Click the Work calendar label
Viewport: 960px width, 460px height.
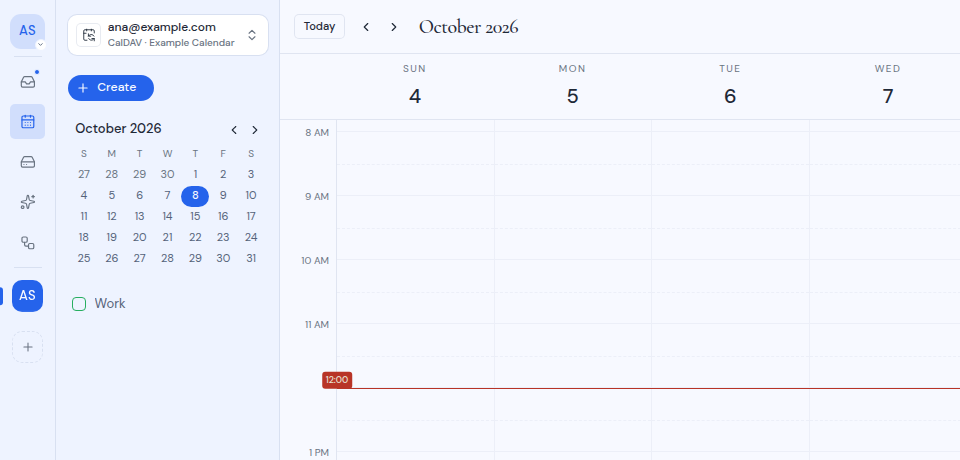pyautogui.click(x=110, y=304)
